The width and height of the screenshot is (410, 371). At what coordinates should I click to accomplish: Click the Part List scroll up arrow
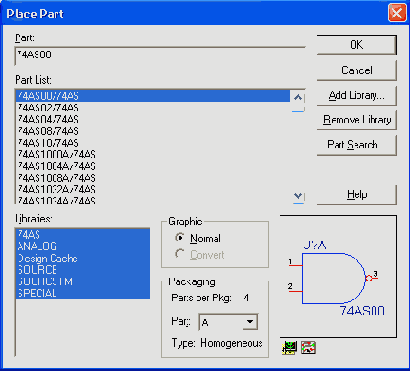(298, 98)
